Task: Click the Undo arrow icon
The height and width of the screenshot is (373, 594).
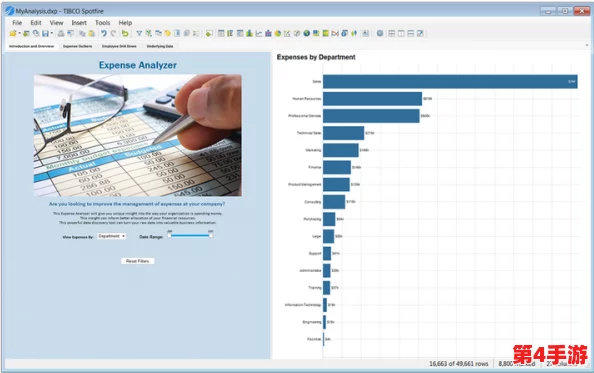Action: tap(103, 33)
